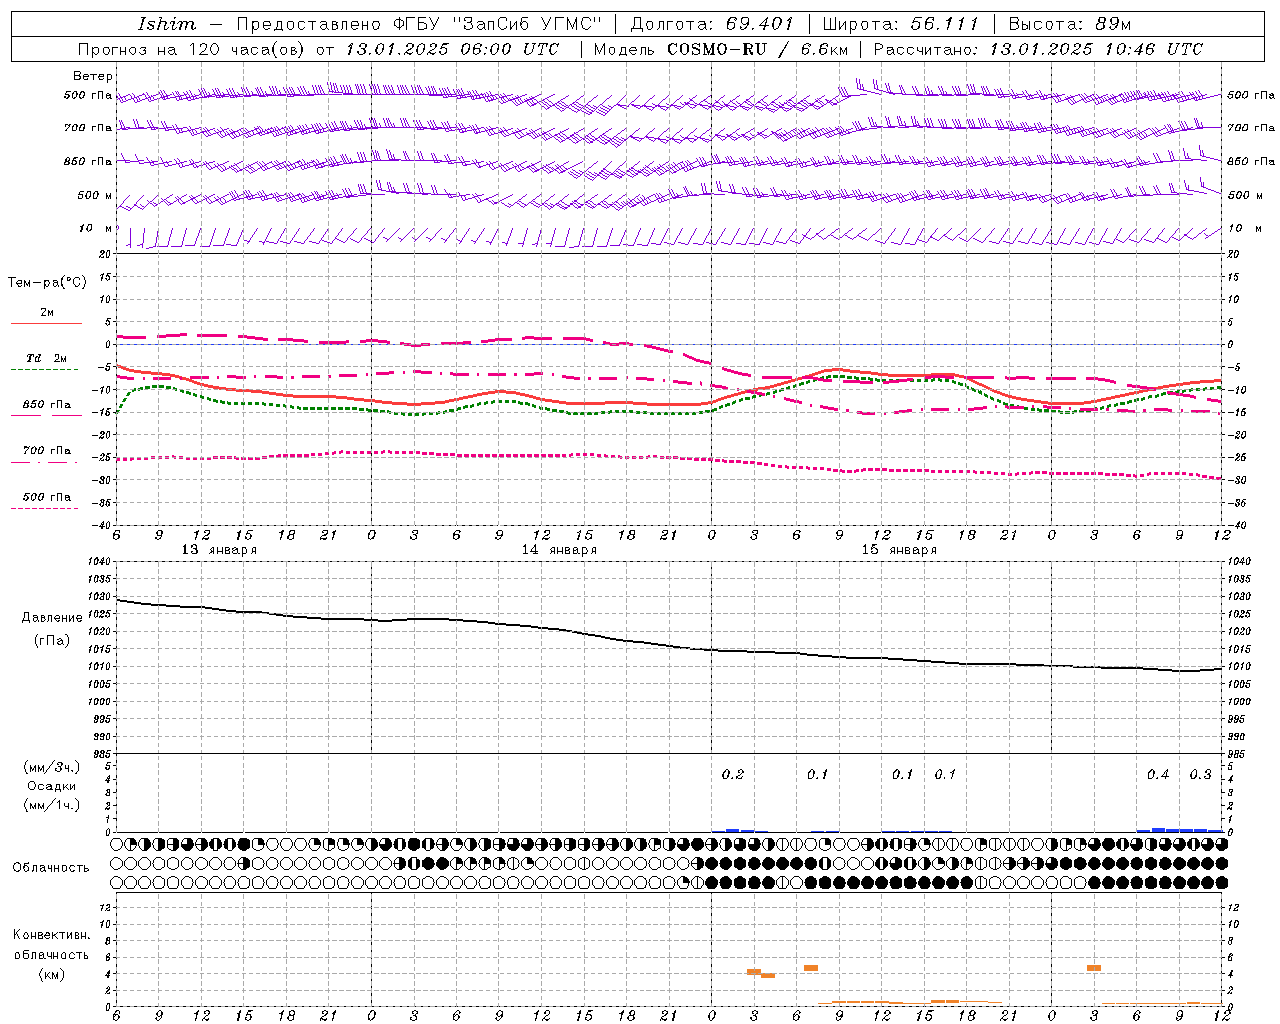Click the Модель COSMO-RU / 6.6км label
This screenshot has height=1024, width=1280.
point(720,49)
